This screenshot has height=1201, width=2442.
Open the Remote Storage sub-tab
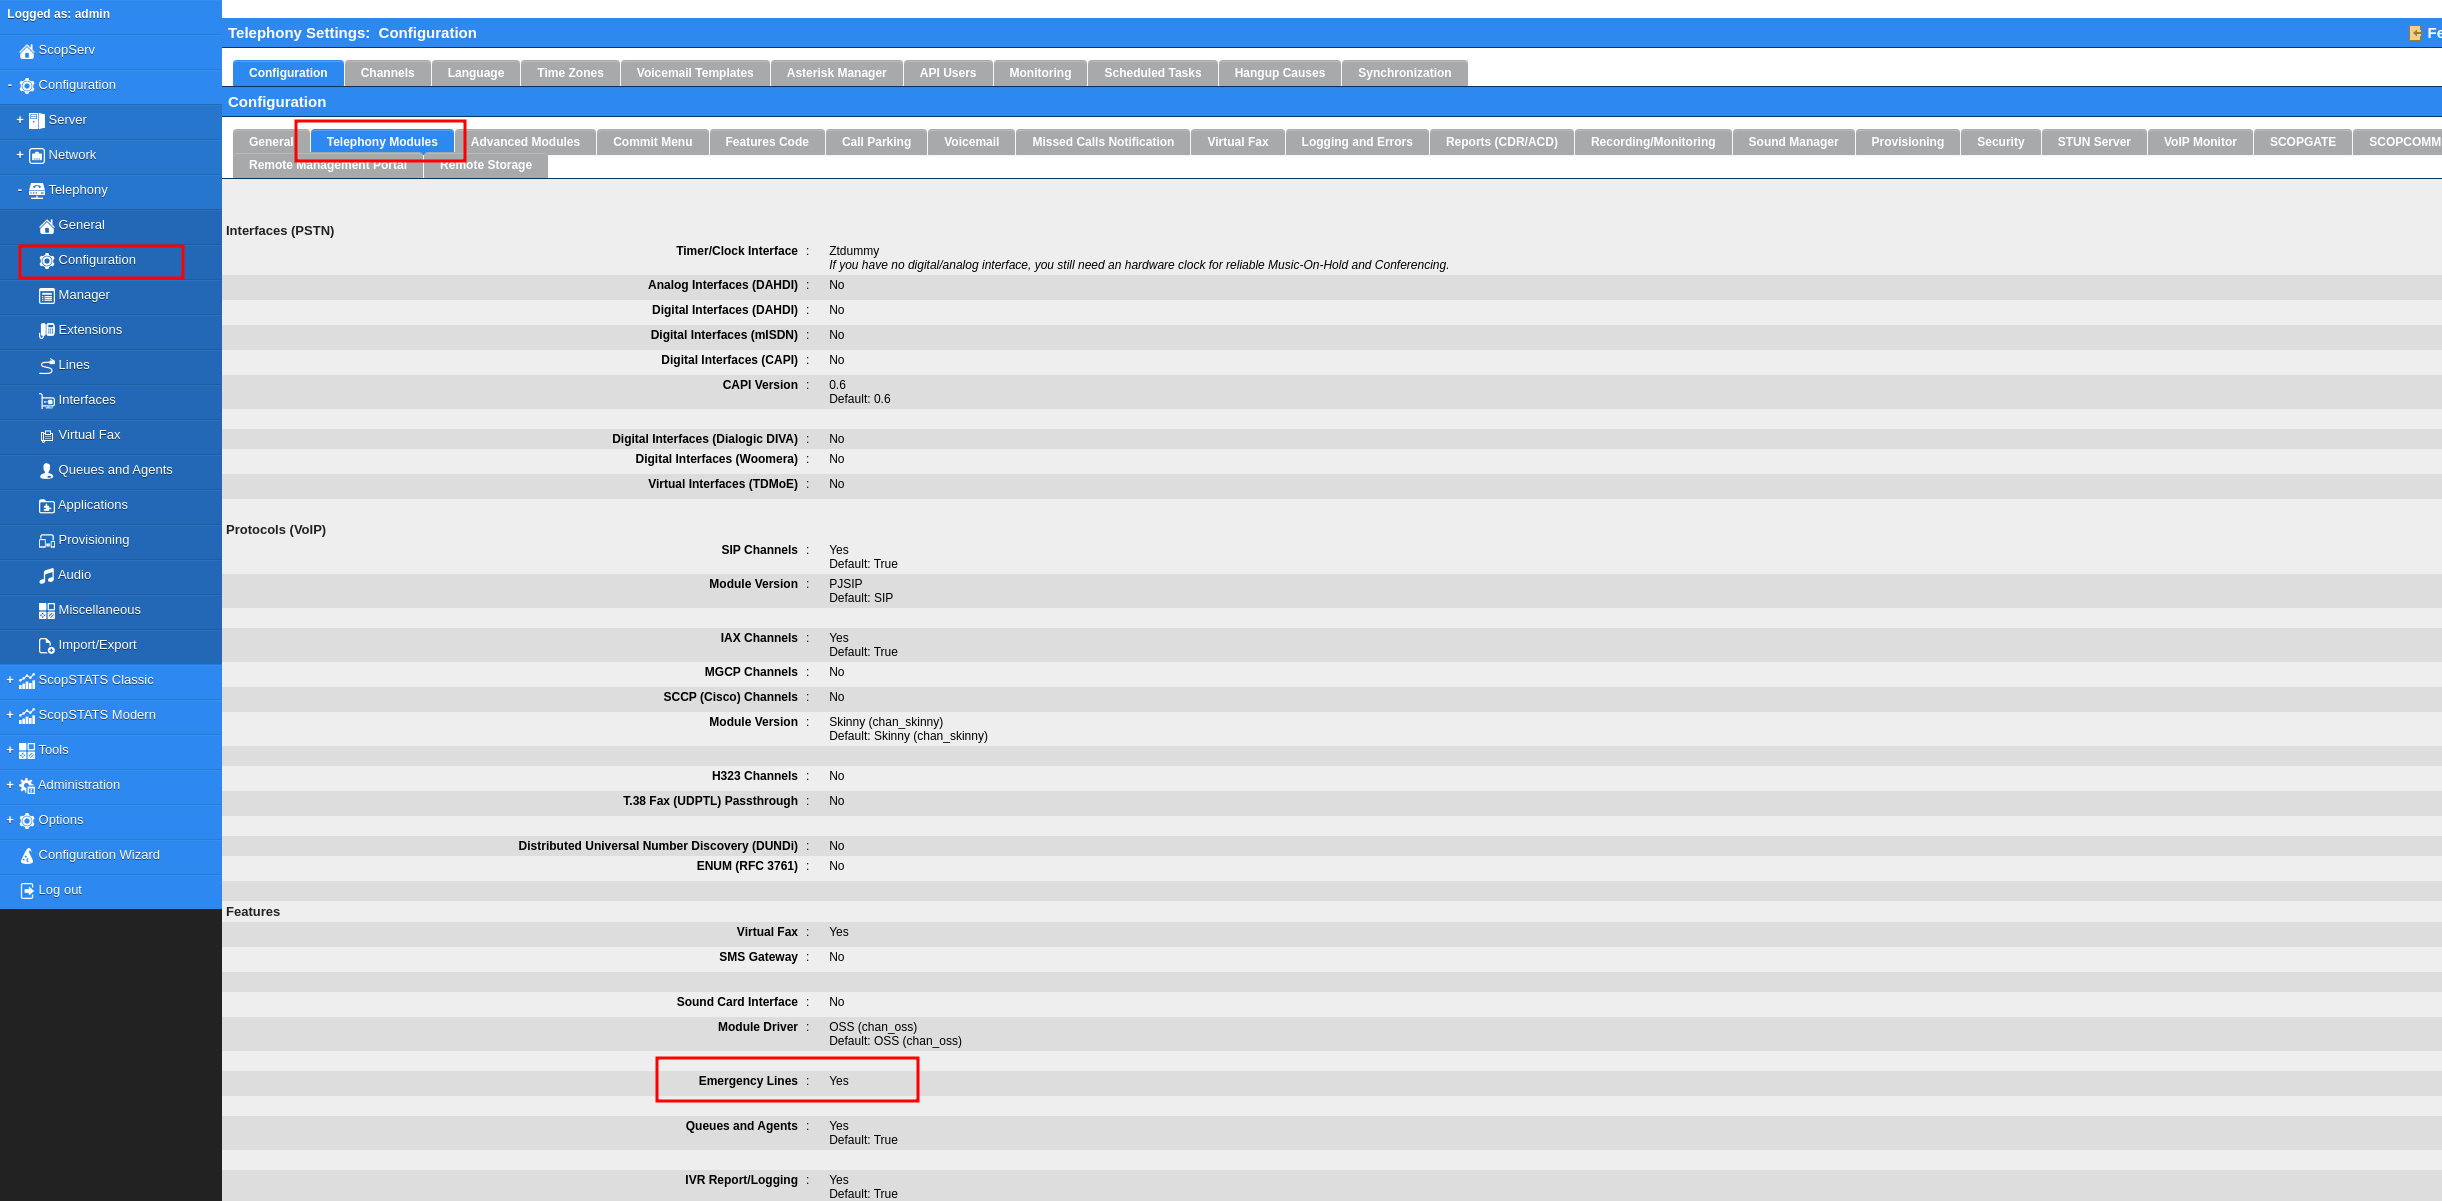[486, 166]
